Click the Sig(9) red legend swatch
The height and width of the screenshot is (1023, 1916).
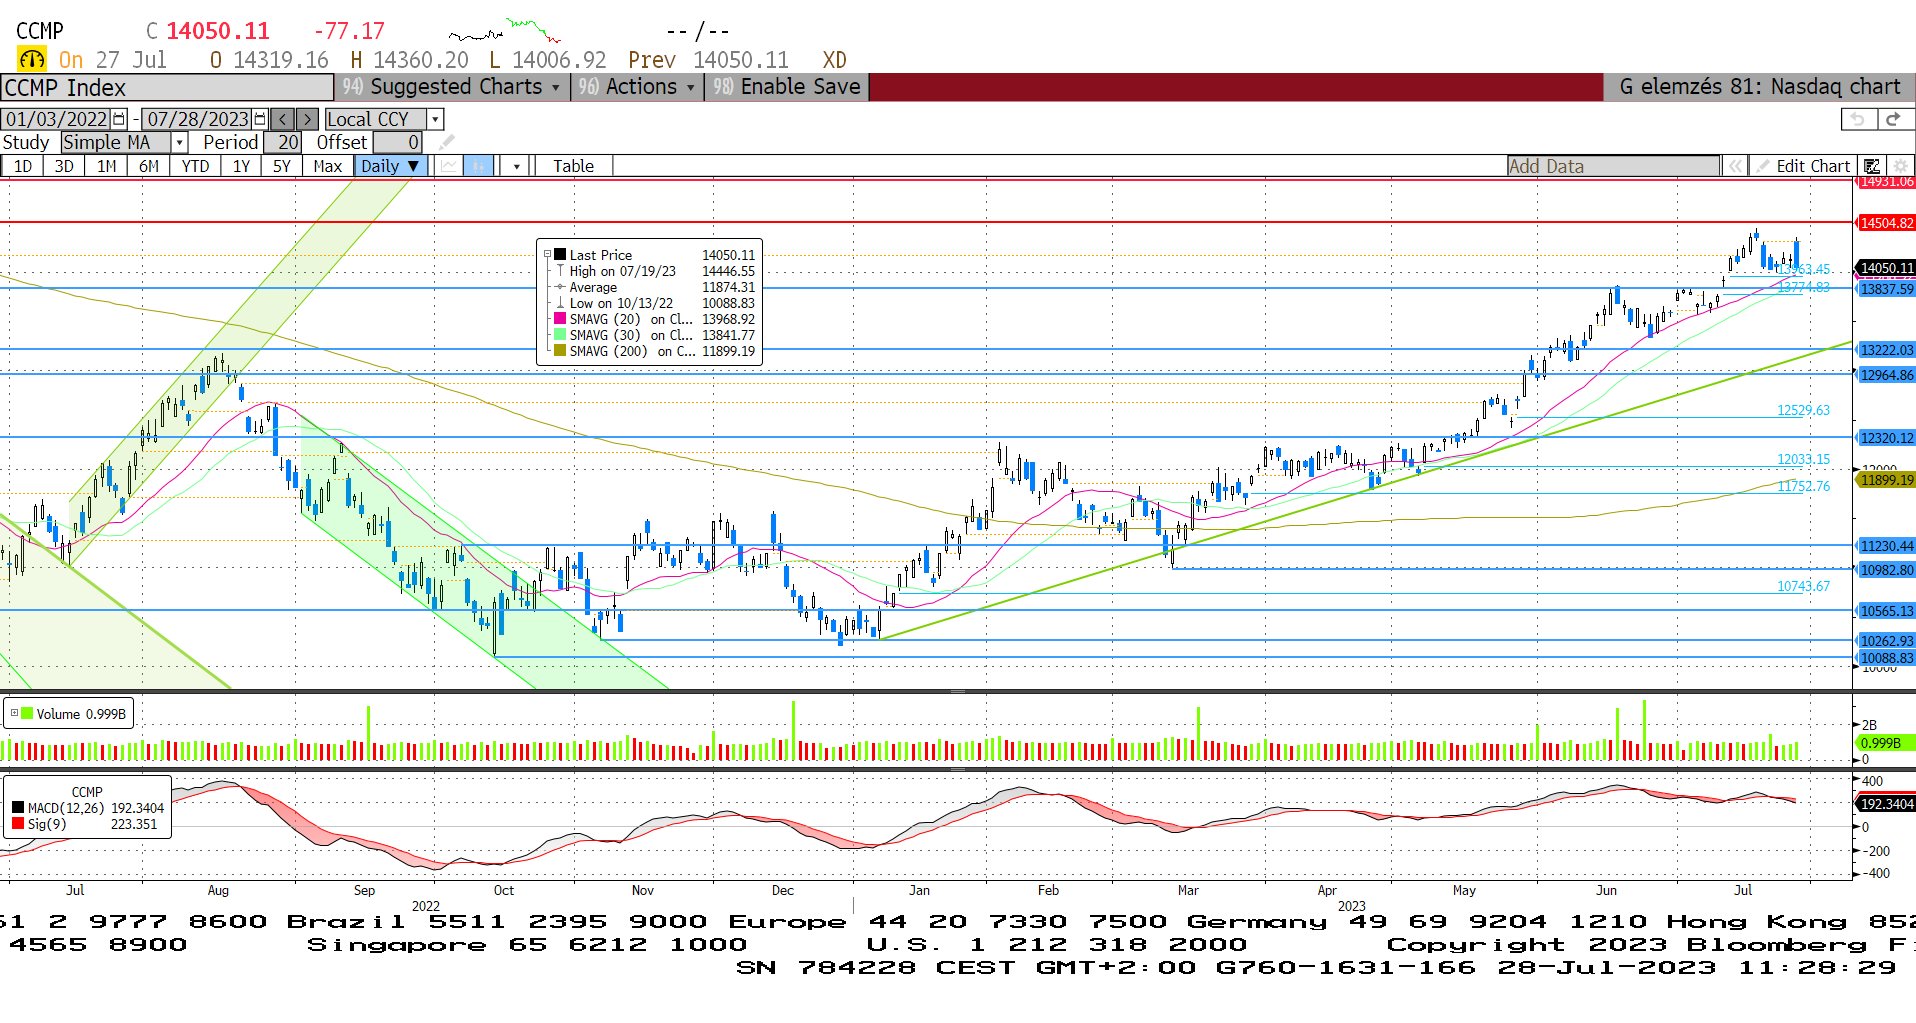pos(18,823)
